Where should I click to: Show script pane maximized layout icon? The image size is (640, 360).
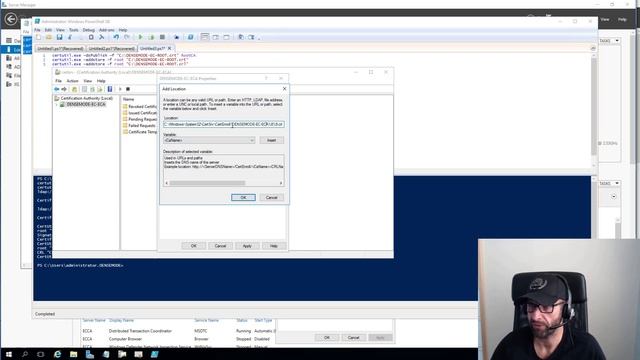226,37
